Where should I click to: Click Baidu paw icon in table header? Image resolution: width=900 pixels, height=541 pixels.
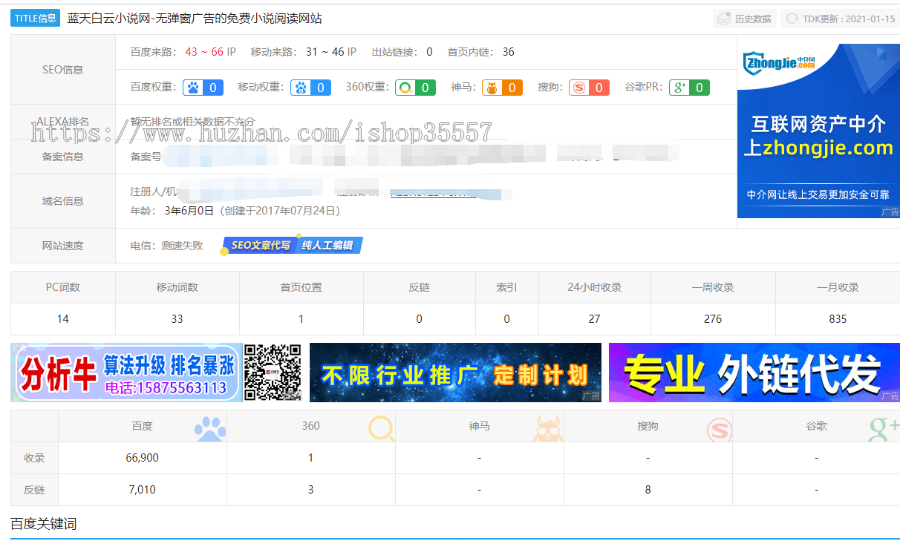click(x=210, y=429)
